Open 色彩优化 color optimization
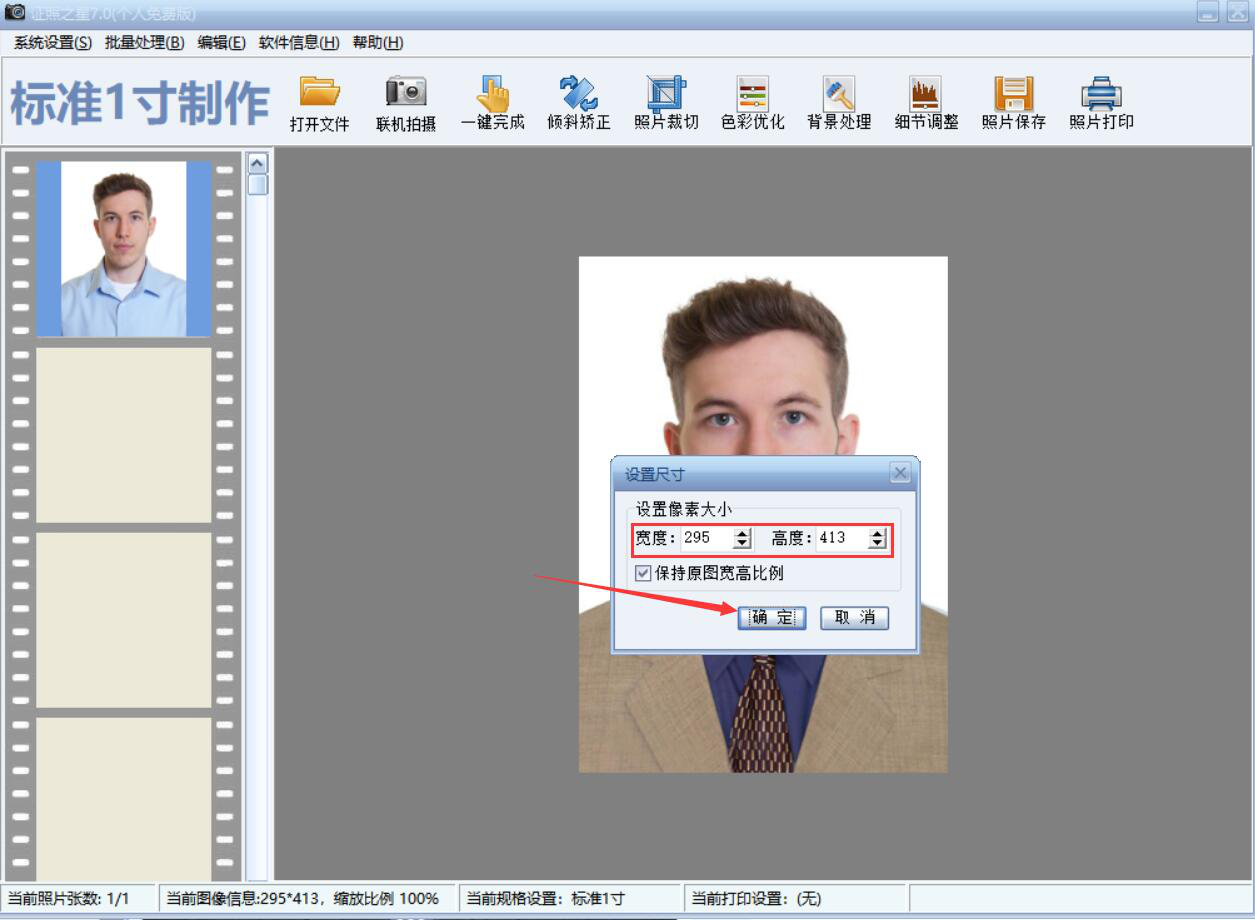Screen dimensions: 1255x920 click(753, 103)
